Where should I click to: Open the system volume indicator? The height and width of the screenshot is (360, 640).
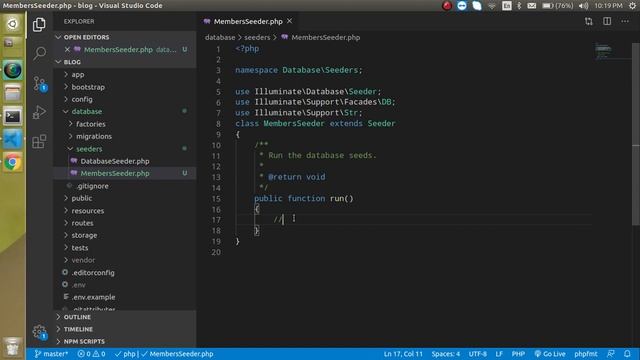584,6
